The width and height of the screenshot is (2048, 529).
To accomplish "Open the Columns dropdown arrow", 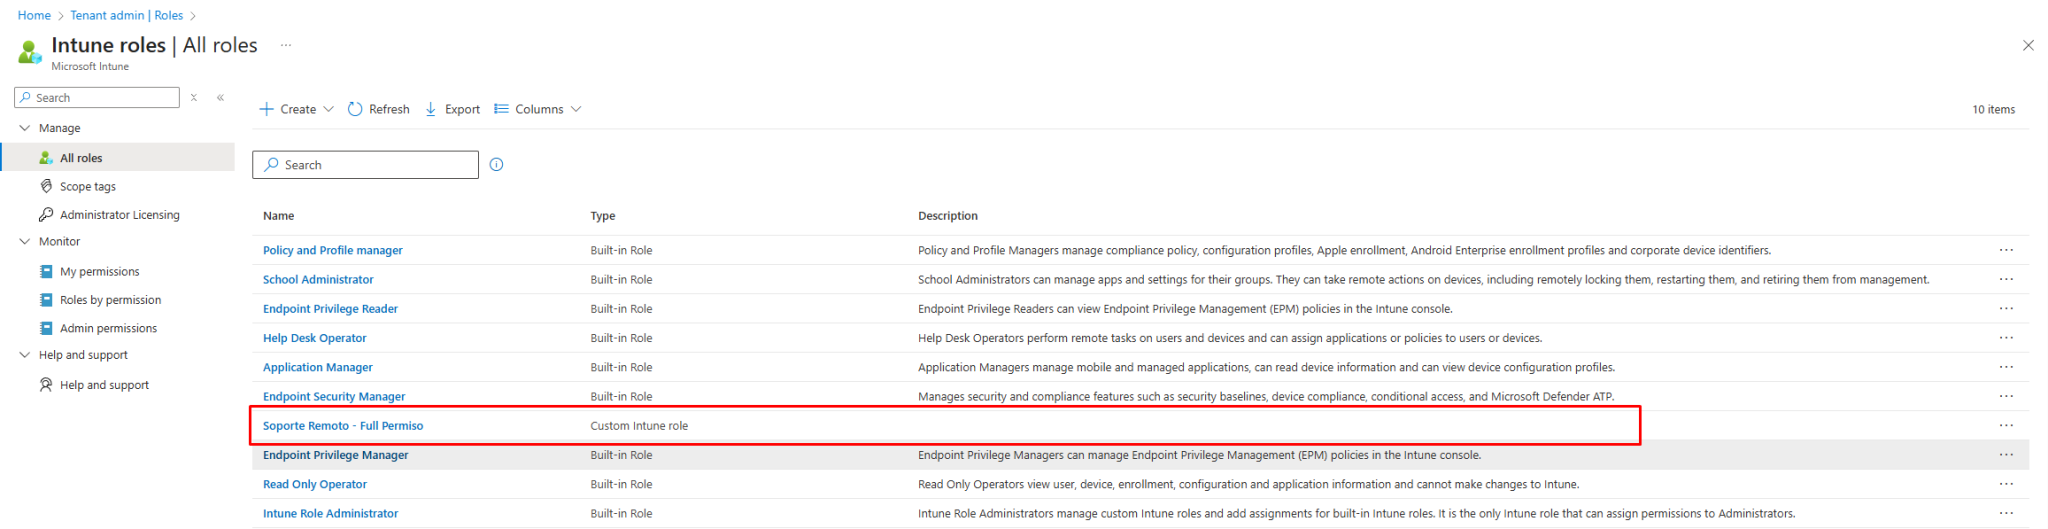I will pos(576,109).
